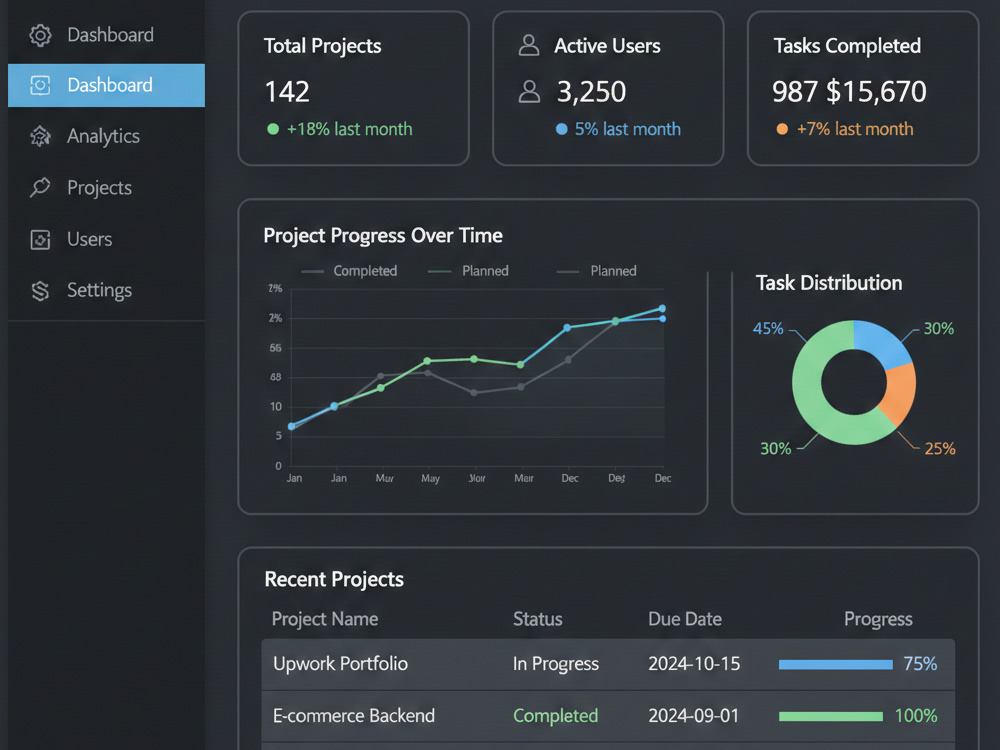This screenshot has width=1000, height=750.
Task: Click the orange dot beside +7% last month
Action: (782, 129)
